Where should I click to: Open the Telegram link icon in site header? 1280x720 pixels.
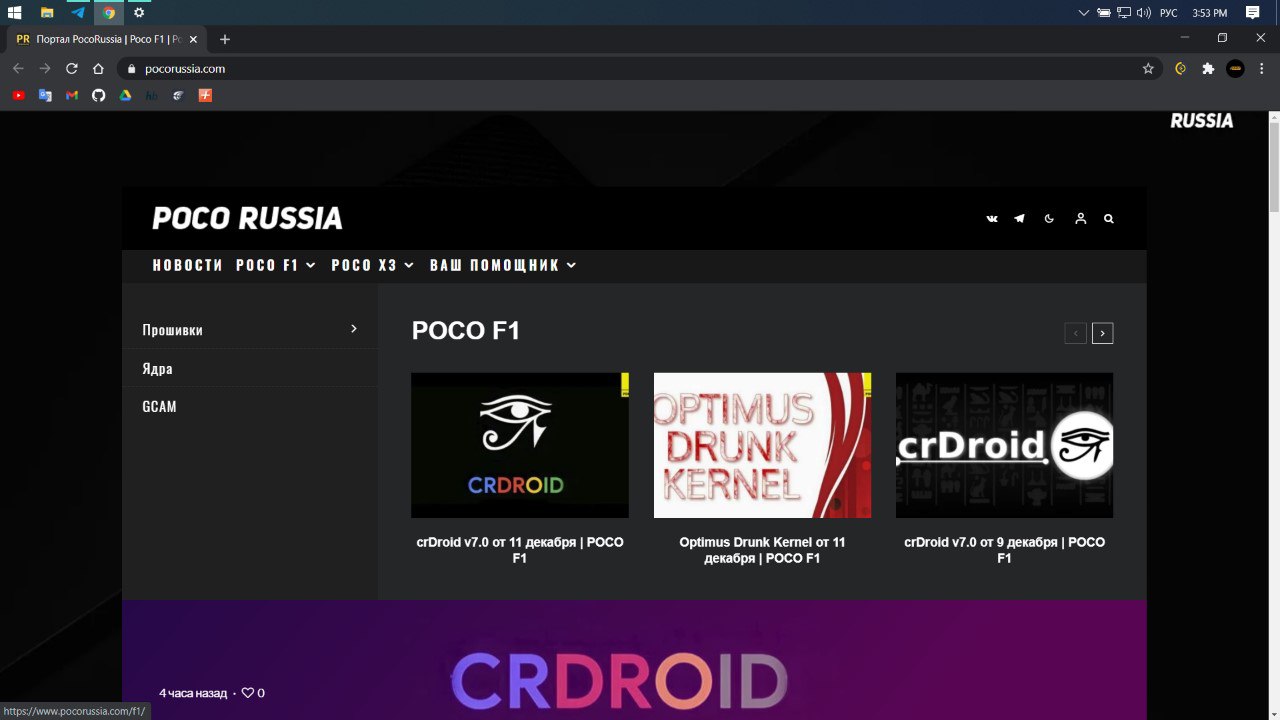tap(1019, 218)
